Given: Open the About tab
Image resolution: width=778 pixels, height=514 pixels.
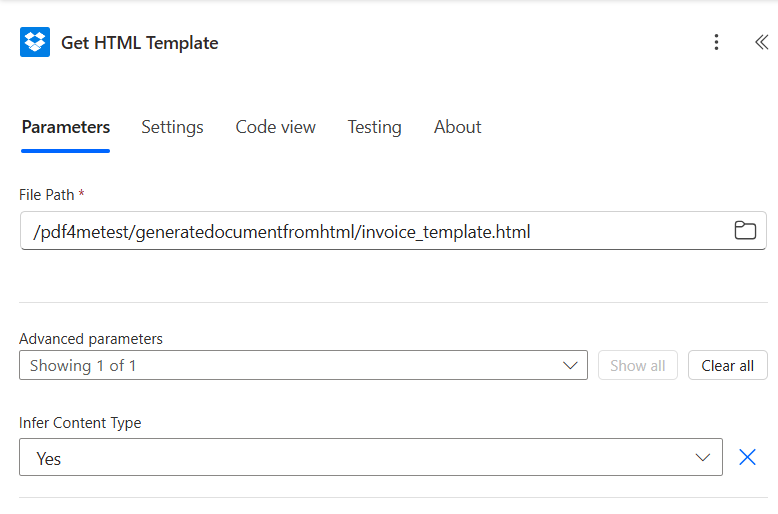Looking at the screenshot, I should point(457,127).
